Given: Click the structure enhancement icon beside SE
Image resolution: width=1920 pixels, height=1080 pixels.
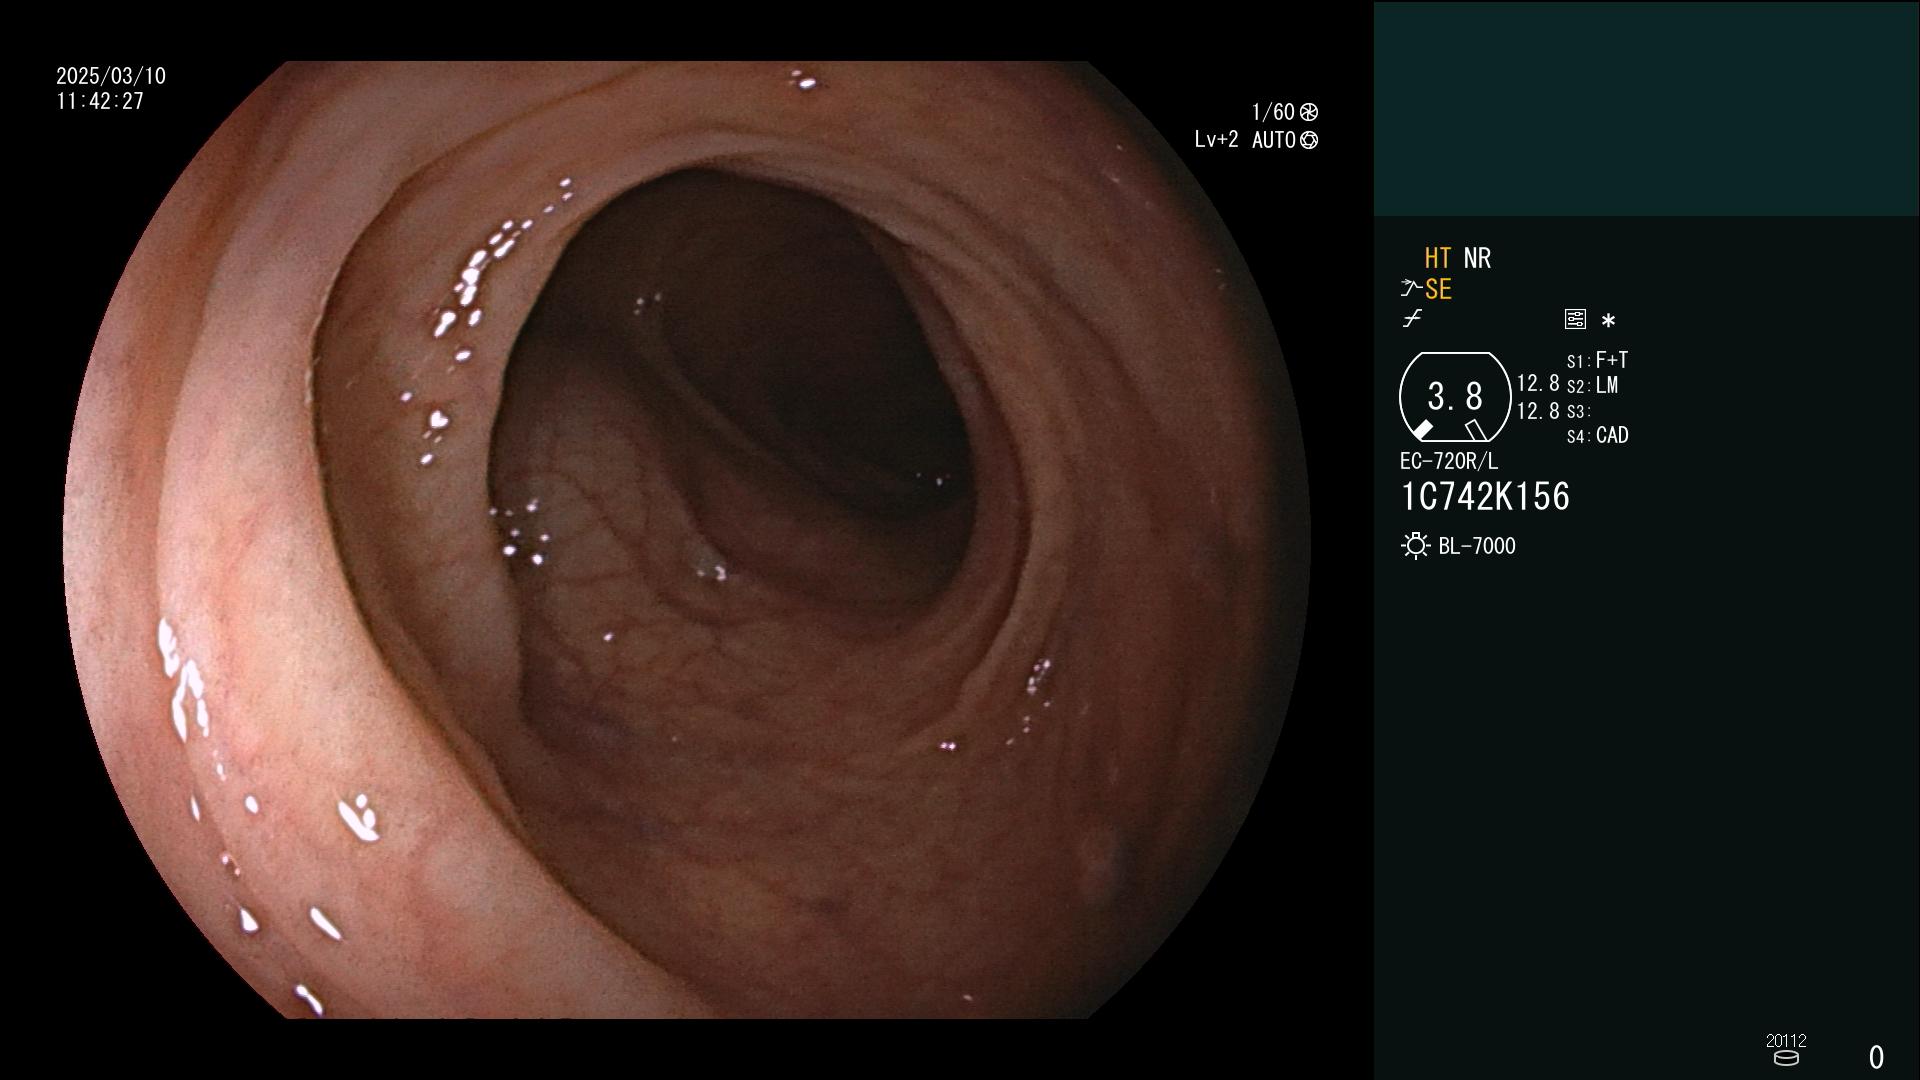Looking at the screenshot, I should [x=1411, y=288].
